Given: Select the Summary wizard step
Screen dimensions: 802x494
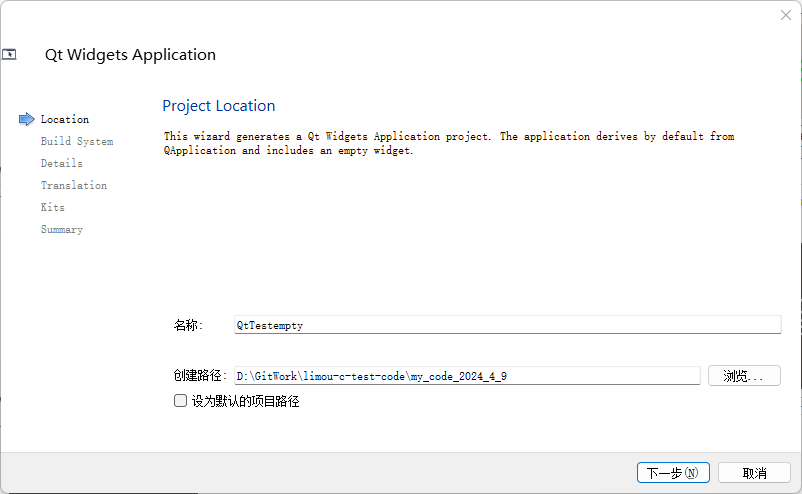Looking at the screenshot, I should [x=62, y=229].
